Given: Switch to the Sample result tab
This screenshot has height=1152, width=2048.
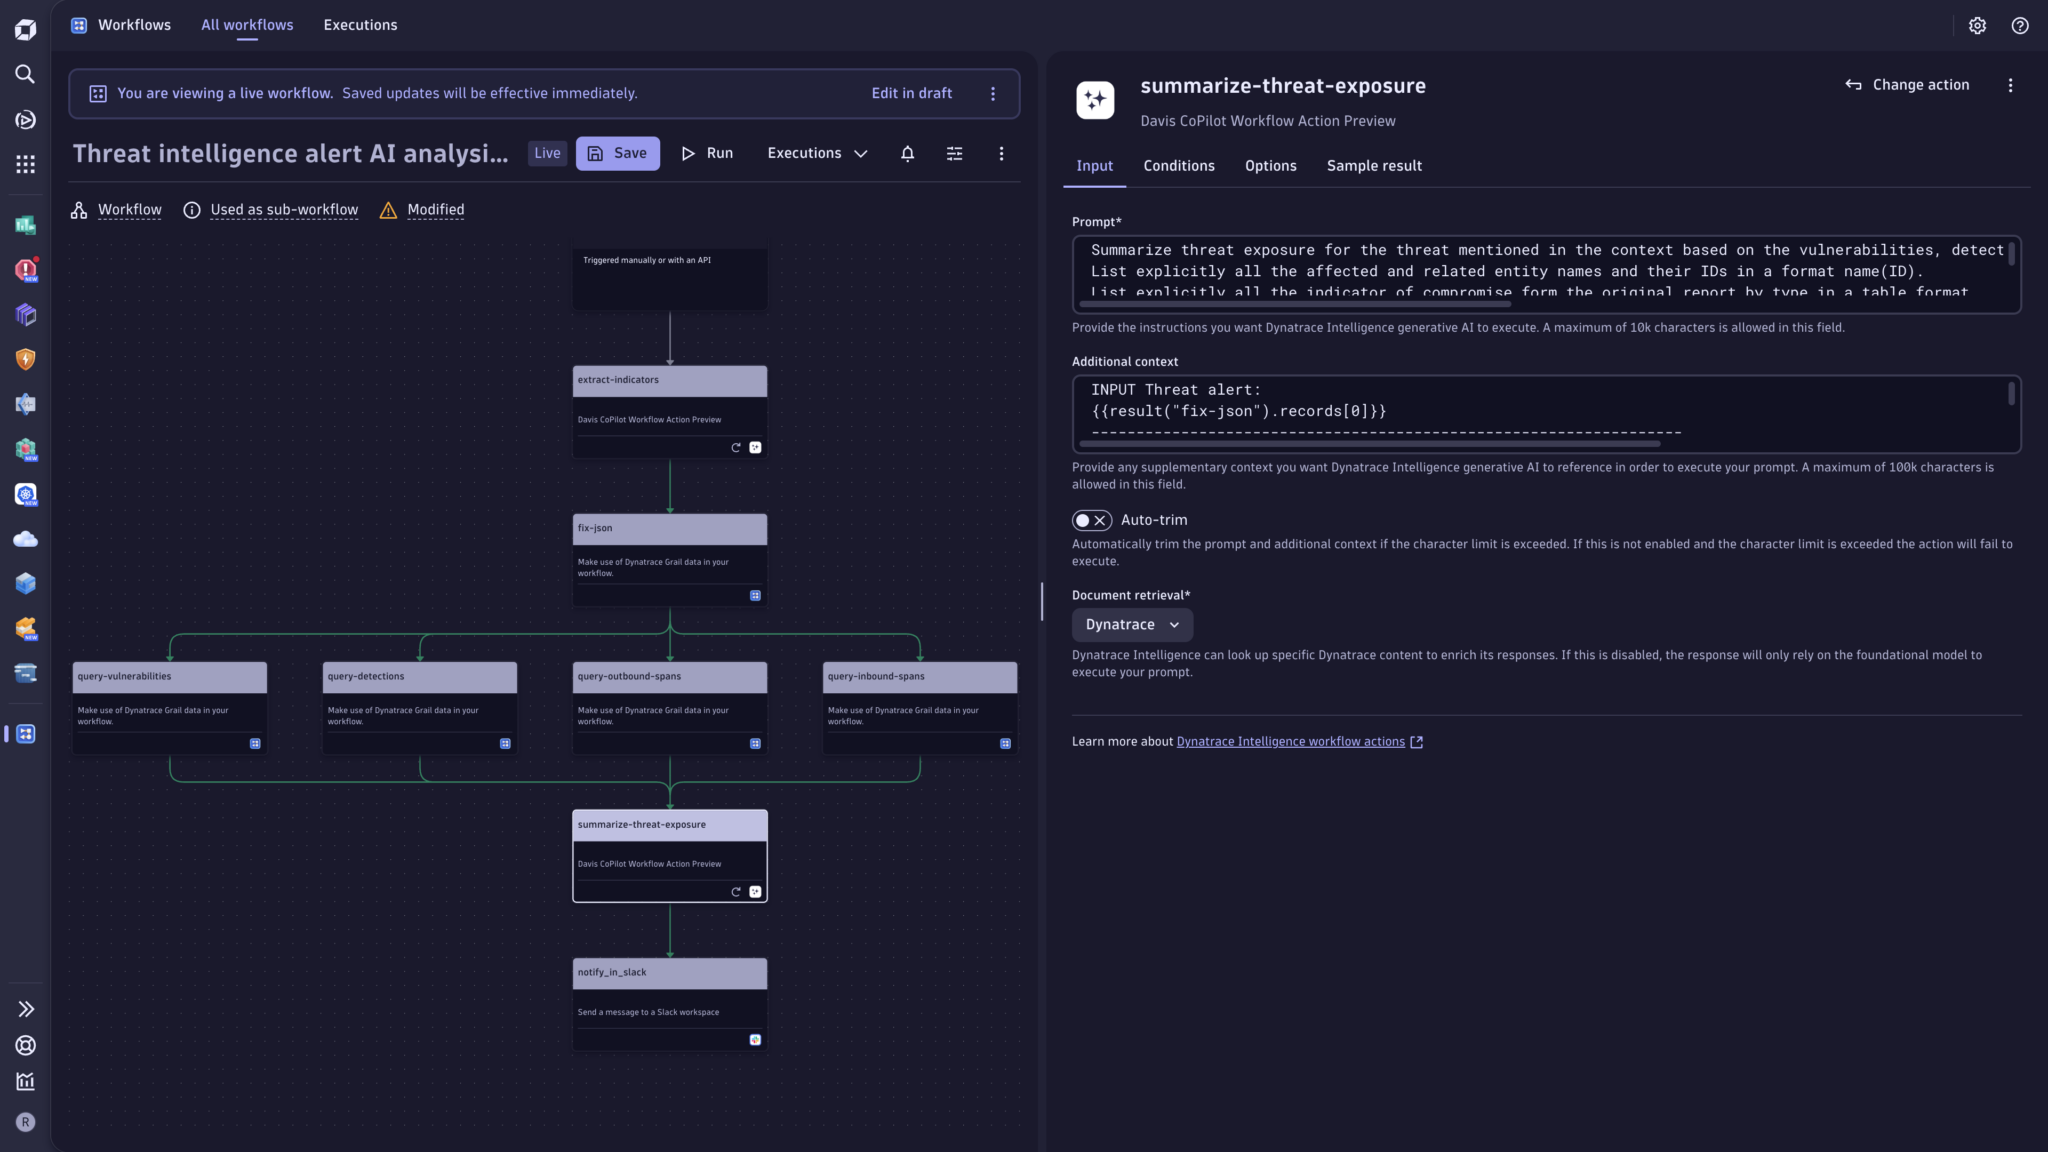Looking at the screenshot, I should point(1373,166).
